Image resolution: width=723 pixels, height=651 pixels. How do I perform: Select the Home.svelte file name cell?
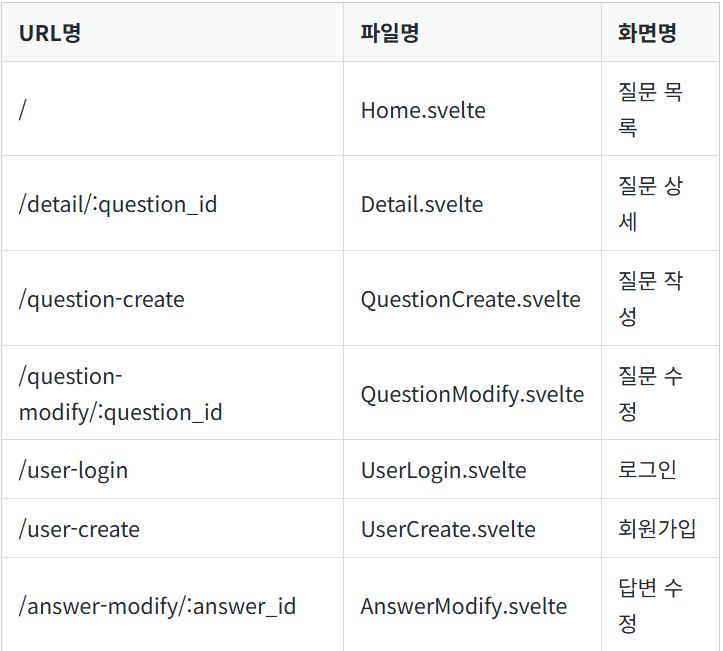point(423,110)
